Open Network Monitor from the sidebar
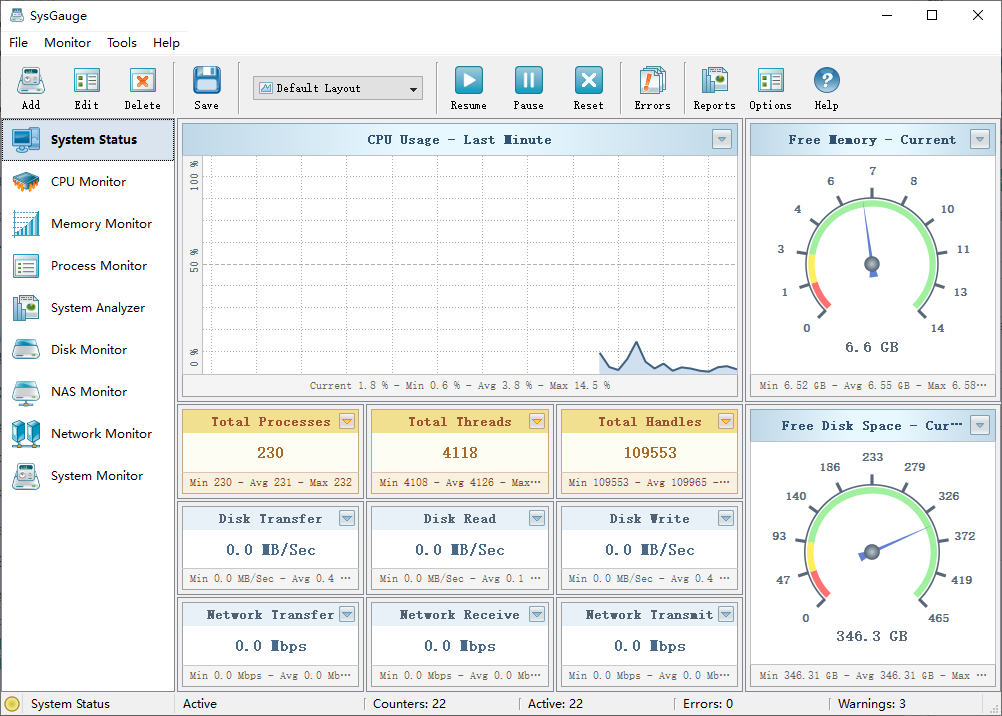1002x716 pixels. (x=88, y=434)
